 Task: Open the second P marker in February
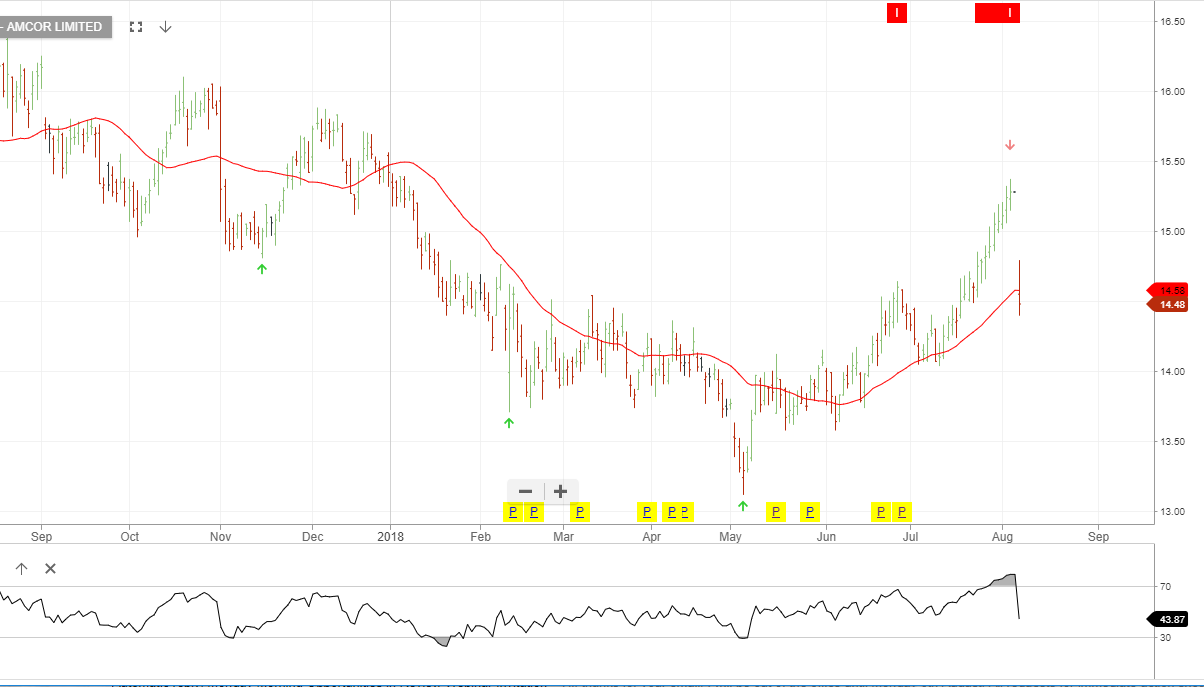534,512
